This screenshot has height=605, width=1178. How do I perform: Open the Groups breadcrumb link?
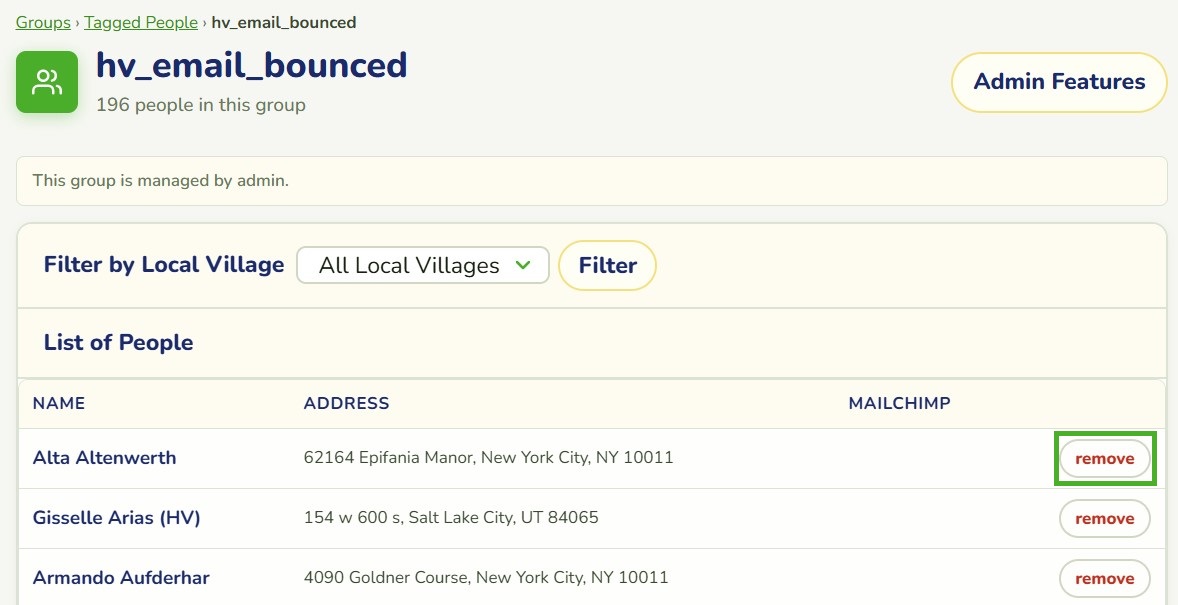pyautogui.click(x=43, y=23)
